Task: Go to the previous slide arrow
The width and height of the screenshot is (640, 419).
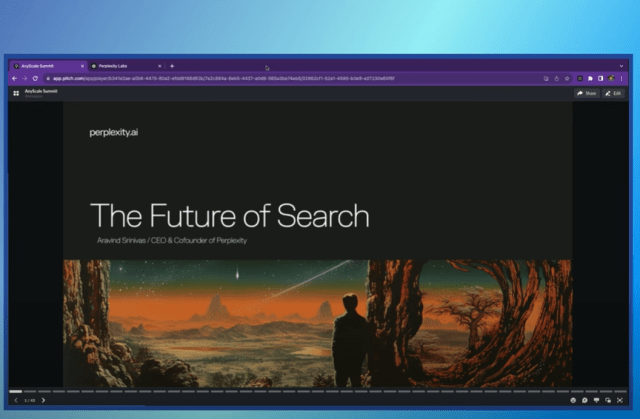Action: click(x=16, y=400)
